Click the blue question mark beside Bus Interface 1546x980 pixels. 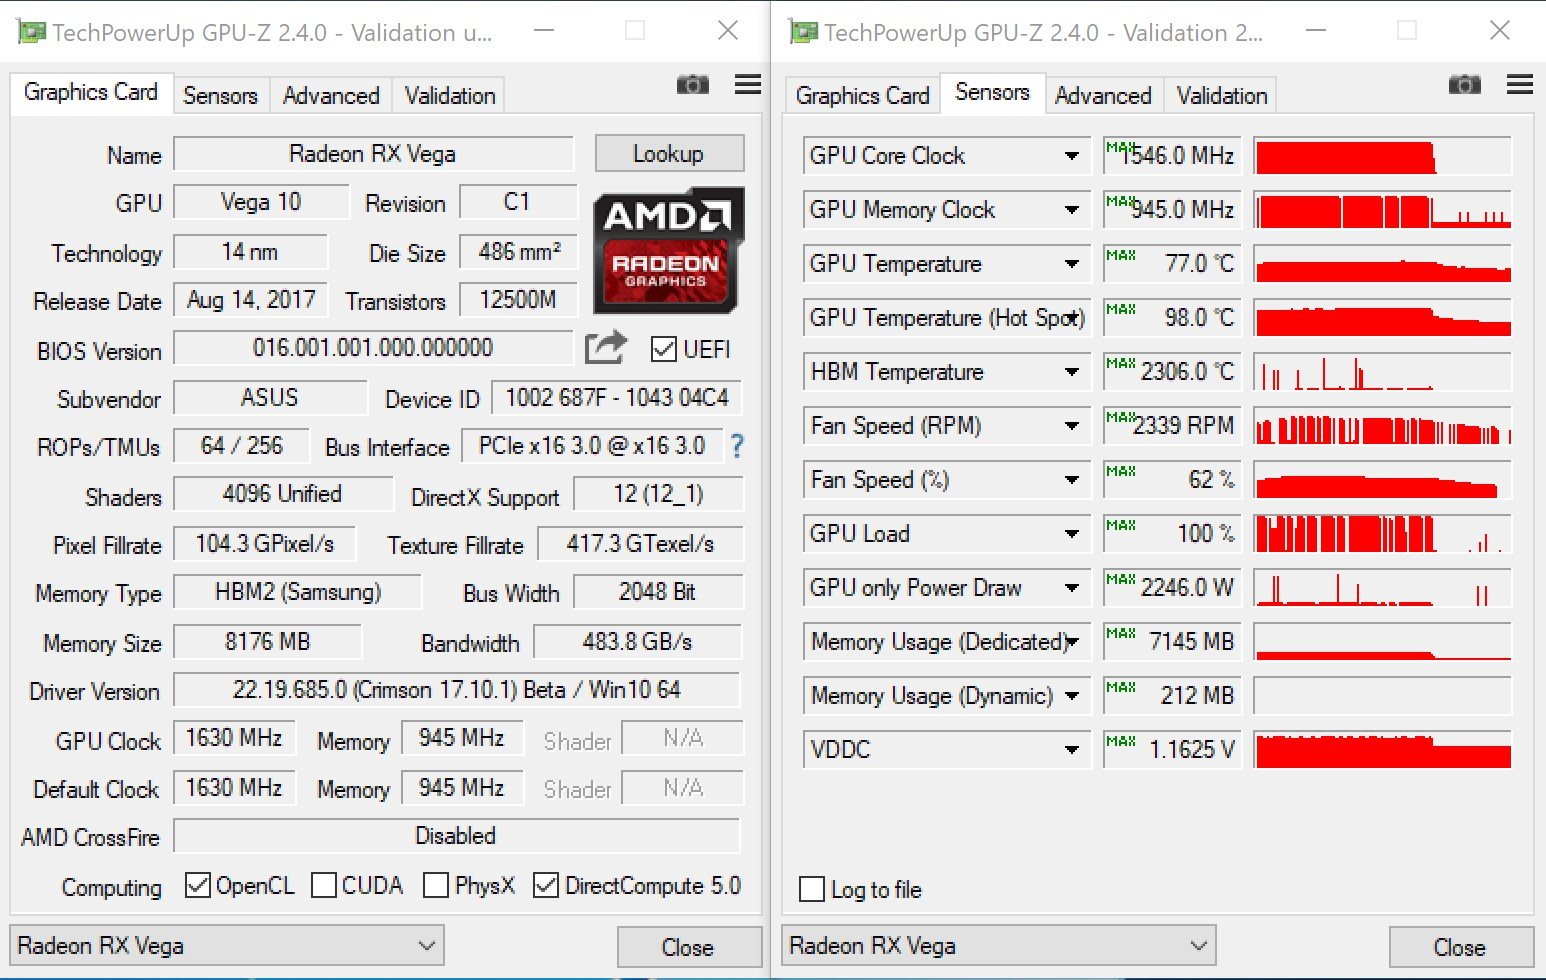(737, 446)
